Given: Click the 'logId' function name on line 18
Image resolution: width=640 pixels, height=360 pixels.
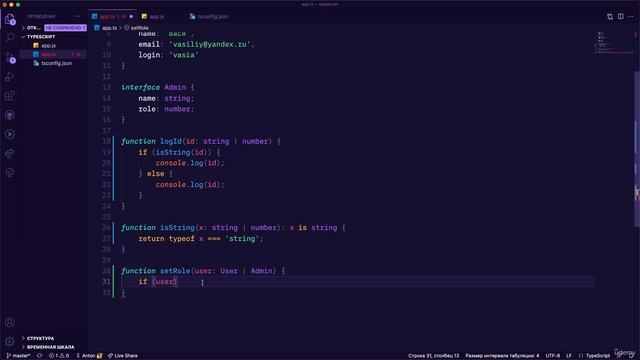Looking at the screenshot, I should 171,141.
